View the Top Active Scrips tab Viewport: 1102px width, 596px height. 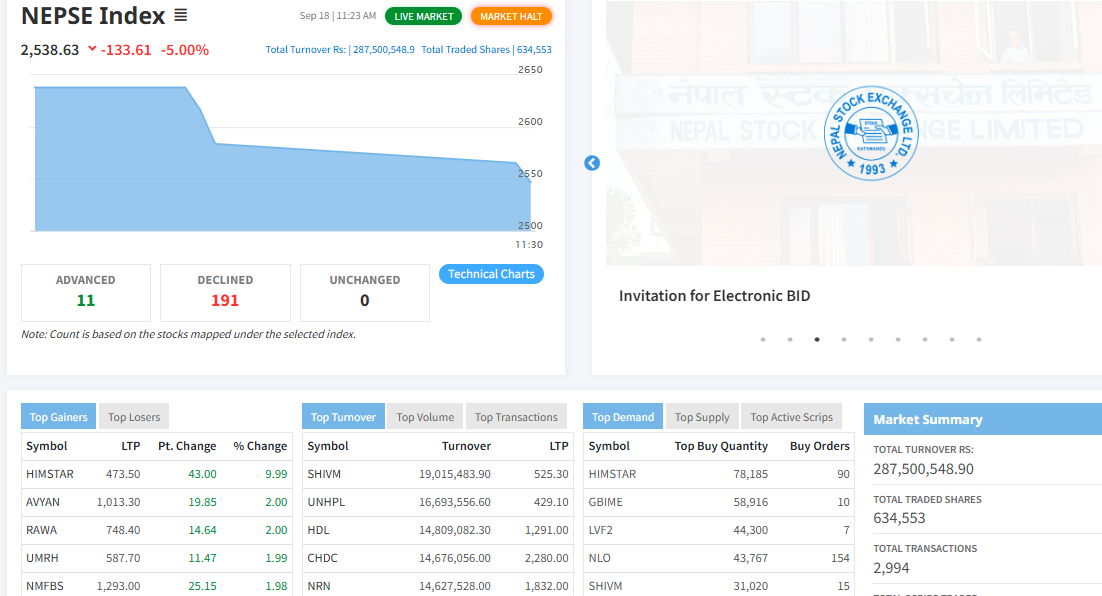click(x=791, y=417)
